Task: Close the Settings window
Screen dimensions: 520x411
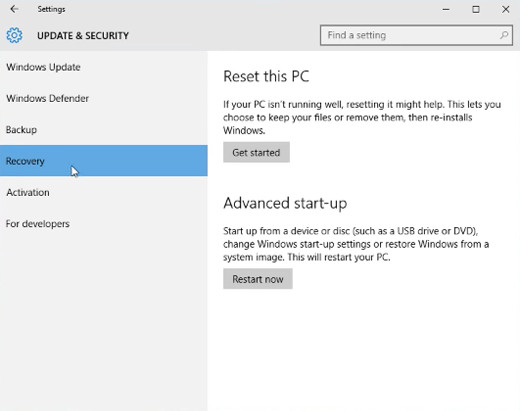Action: [506, 9]
